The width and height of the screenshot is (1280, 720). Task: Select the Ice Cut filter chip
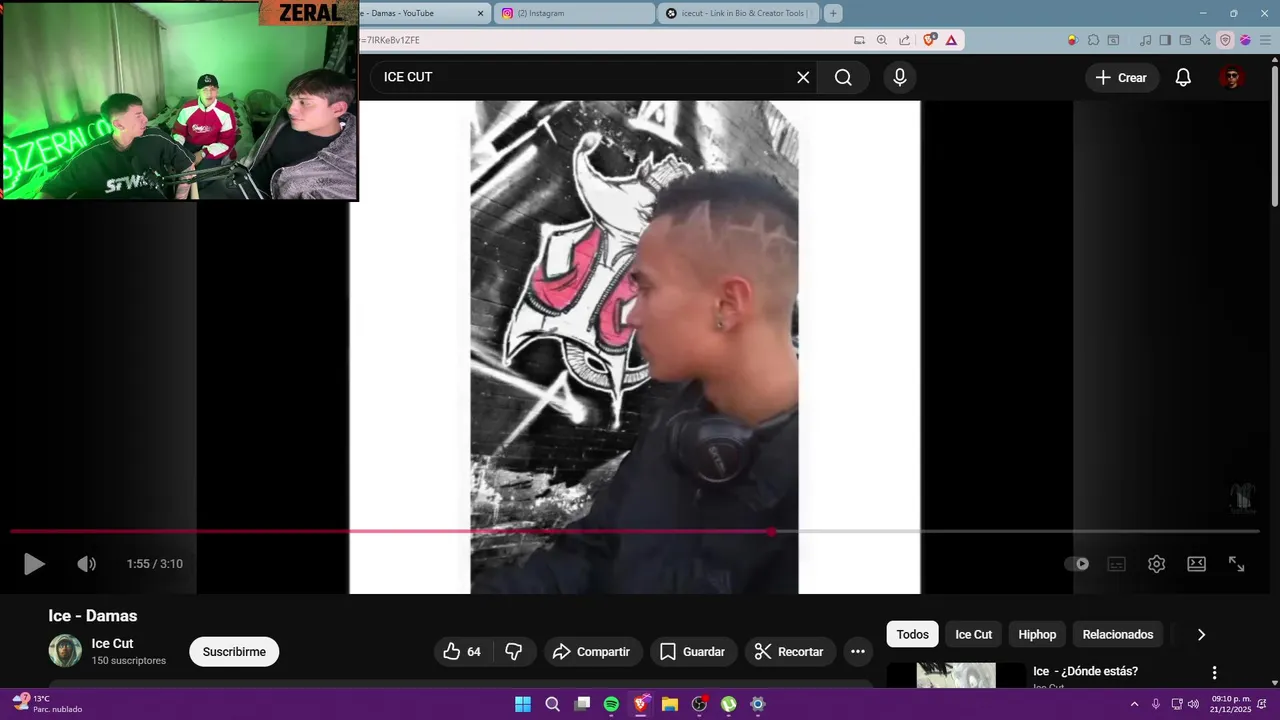[973, 634]
